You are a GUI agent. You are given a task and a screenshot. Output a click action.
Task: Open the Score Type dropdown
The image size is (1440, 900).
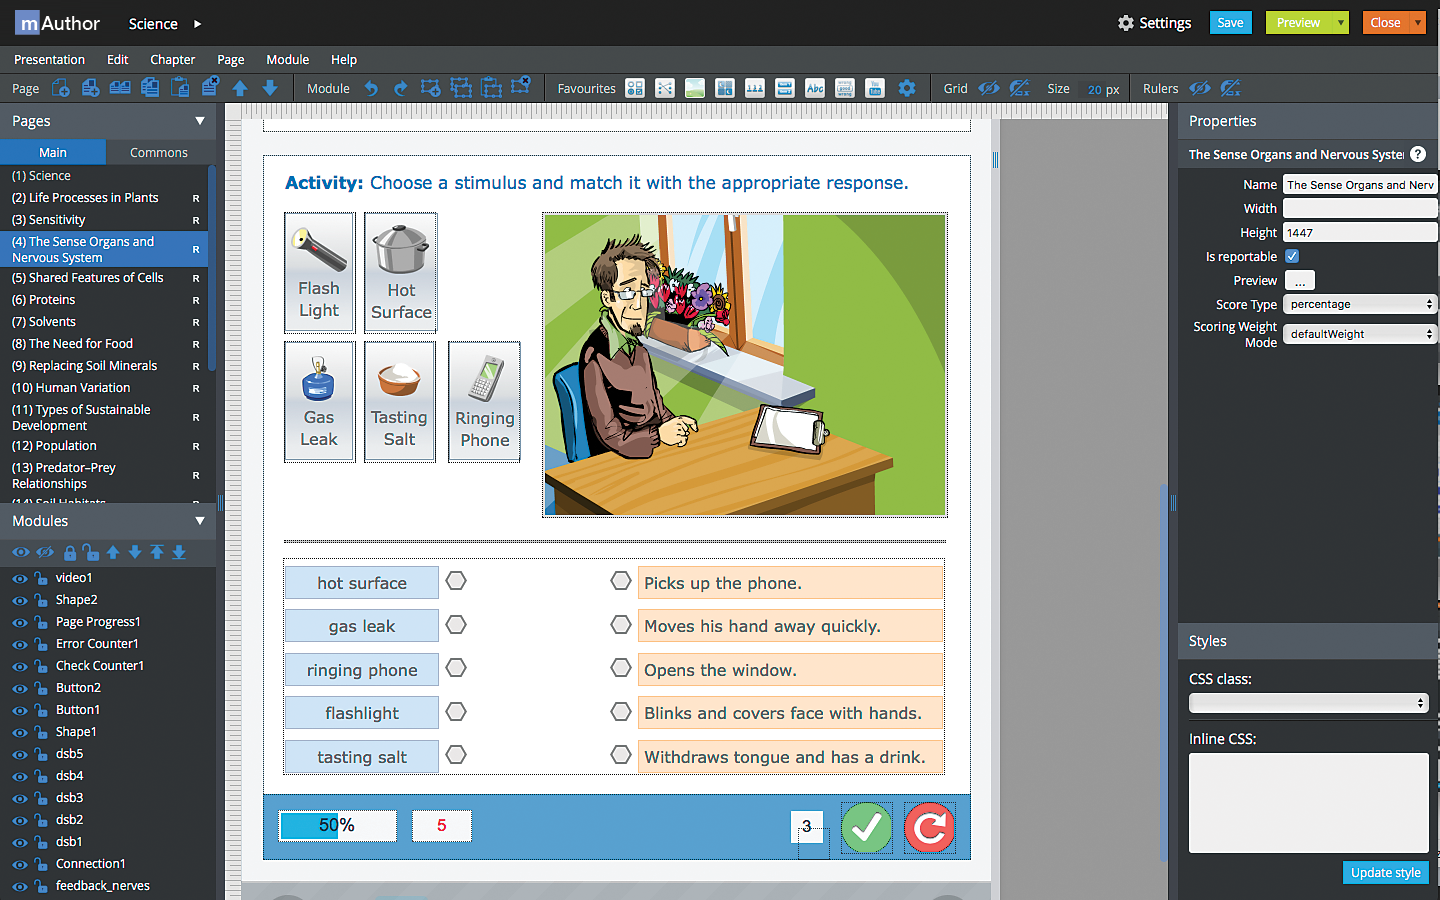click(x=1360, y=304)
